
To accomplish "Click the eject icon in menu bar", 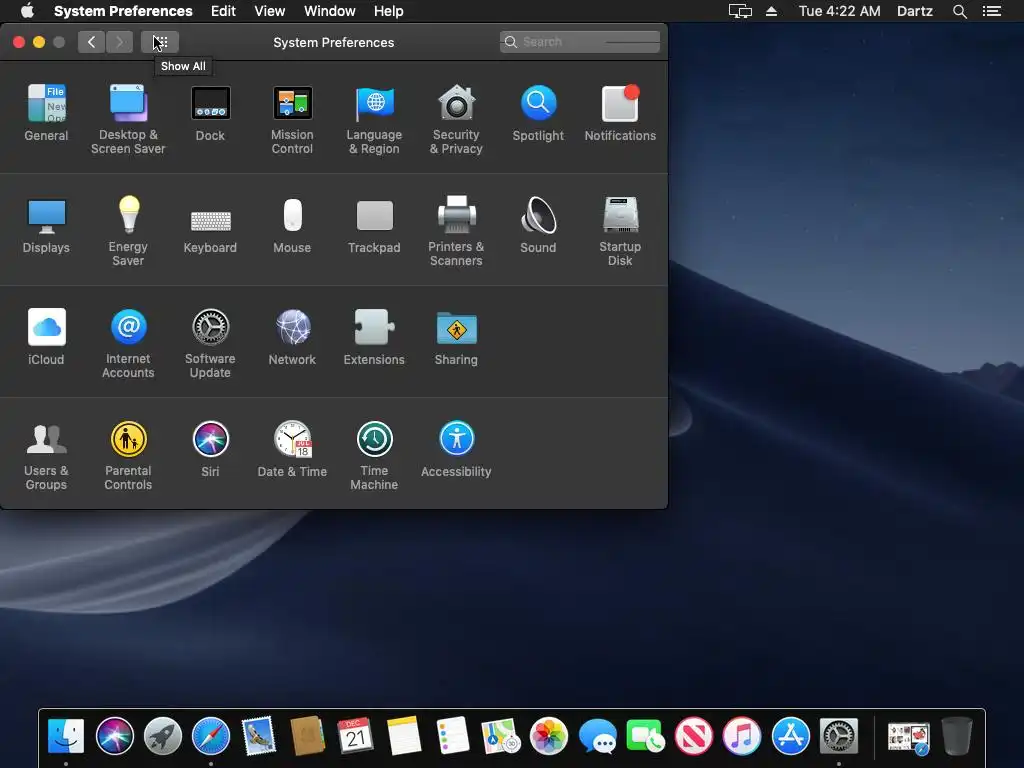I will (x=771, y=11).
